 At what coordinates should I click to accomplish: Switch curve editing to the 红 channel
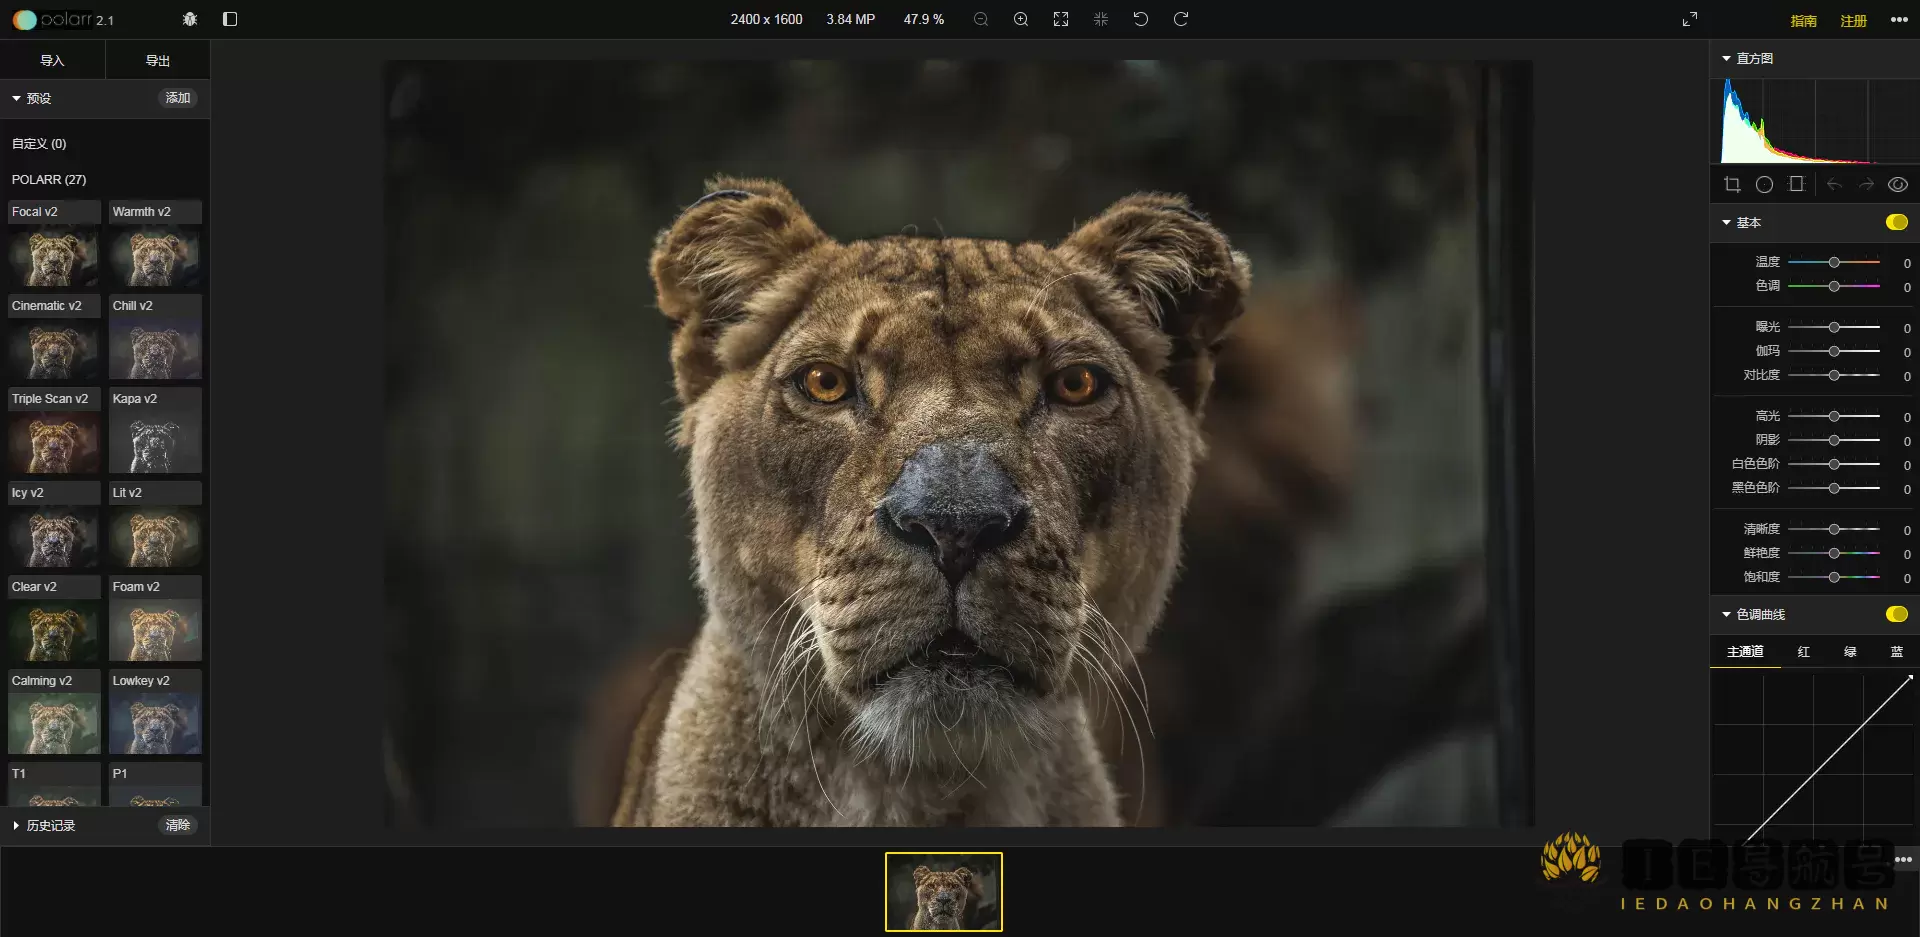1803,651
